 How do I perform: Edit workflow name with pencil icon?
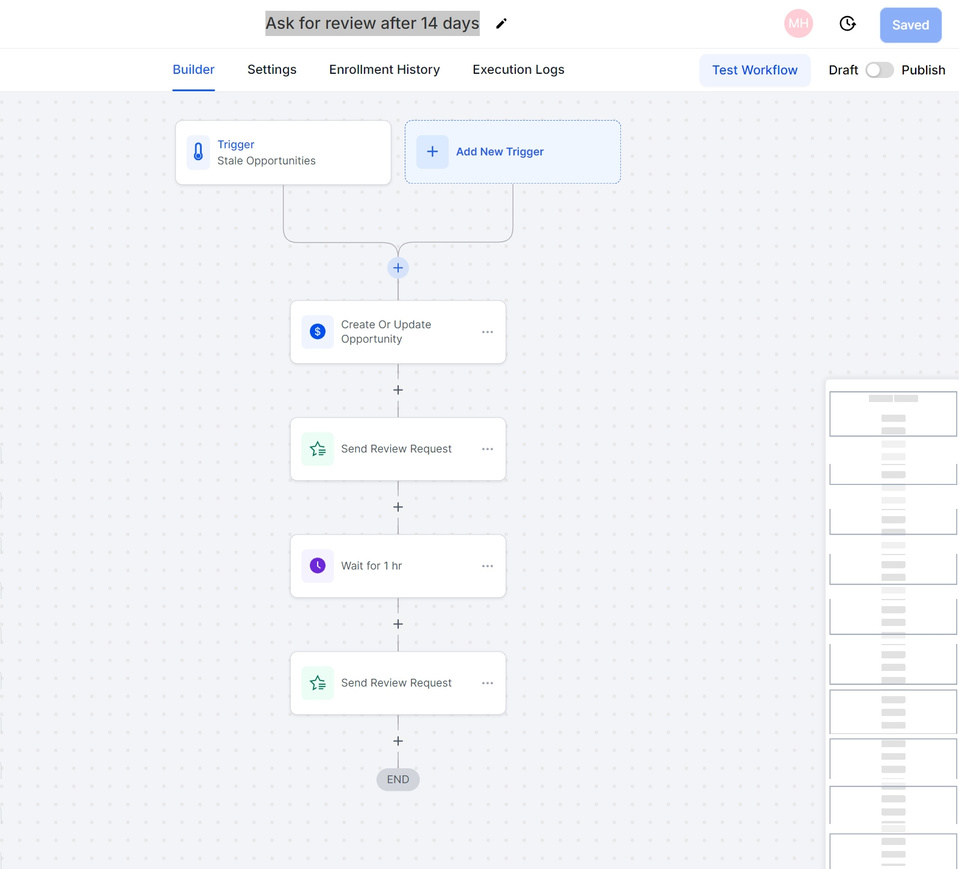(x=501, y=24)
